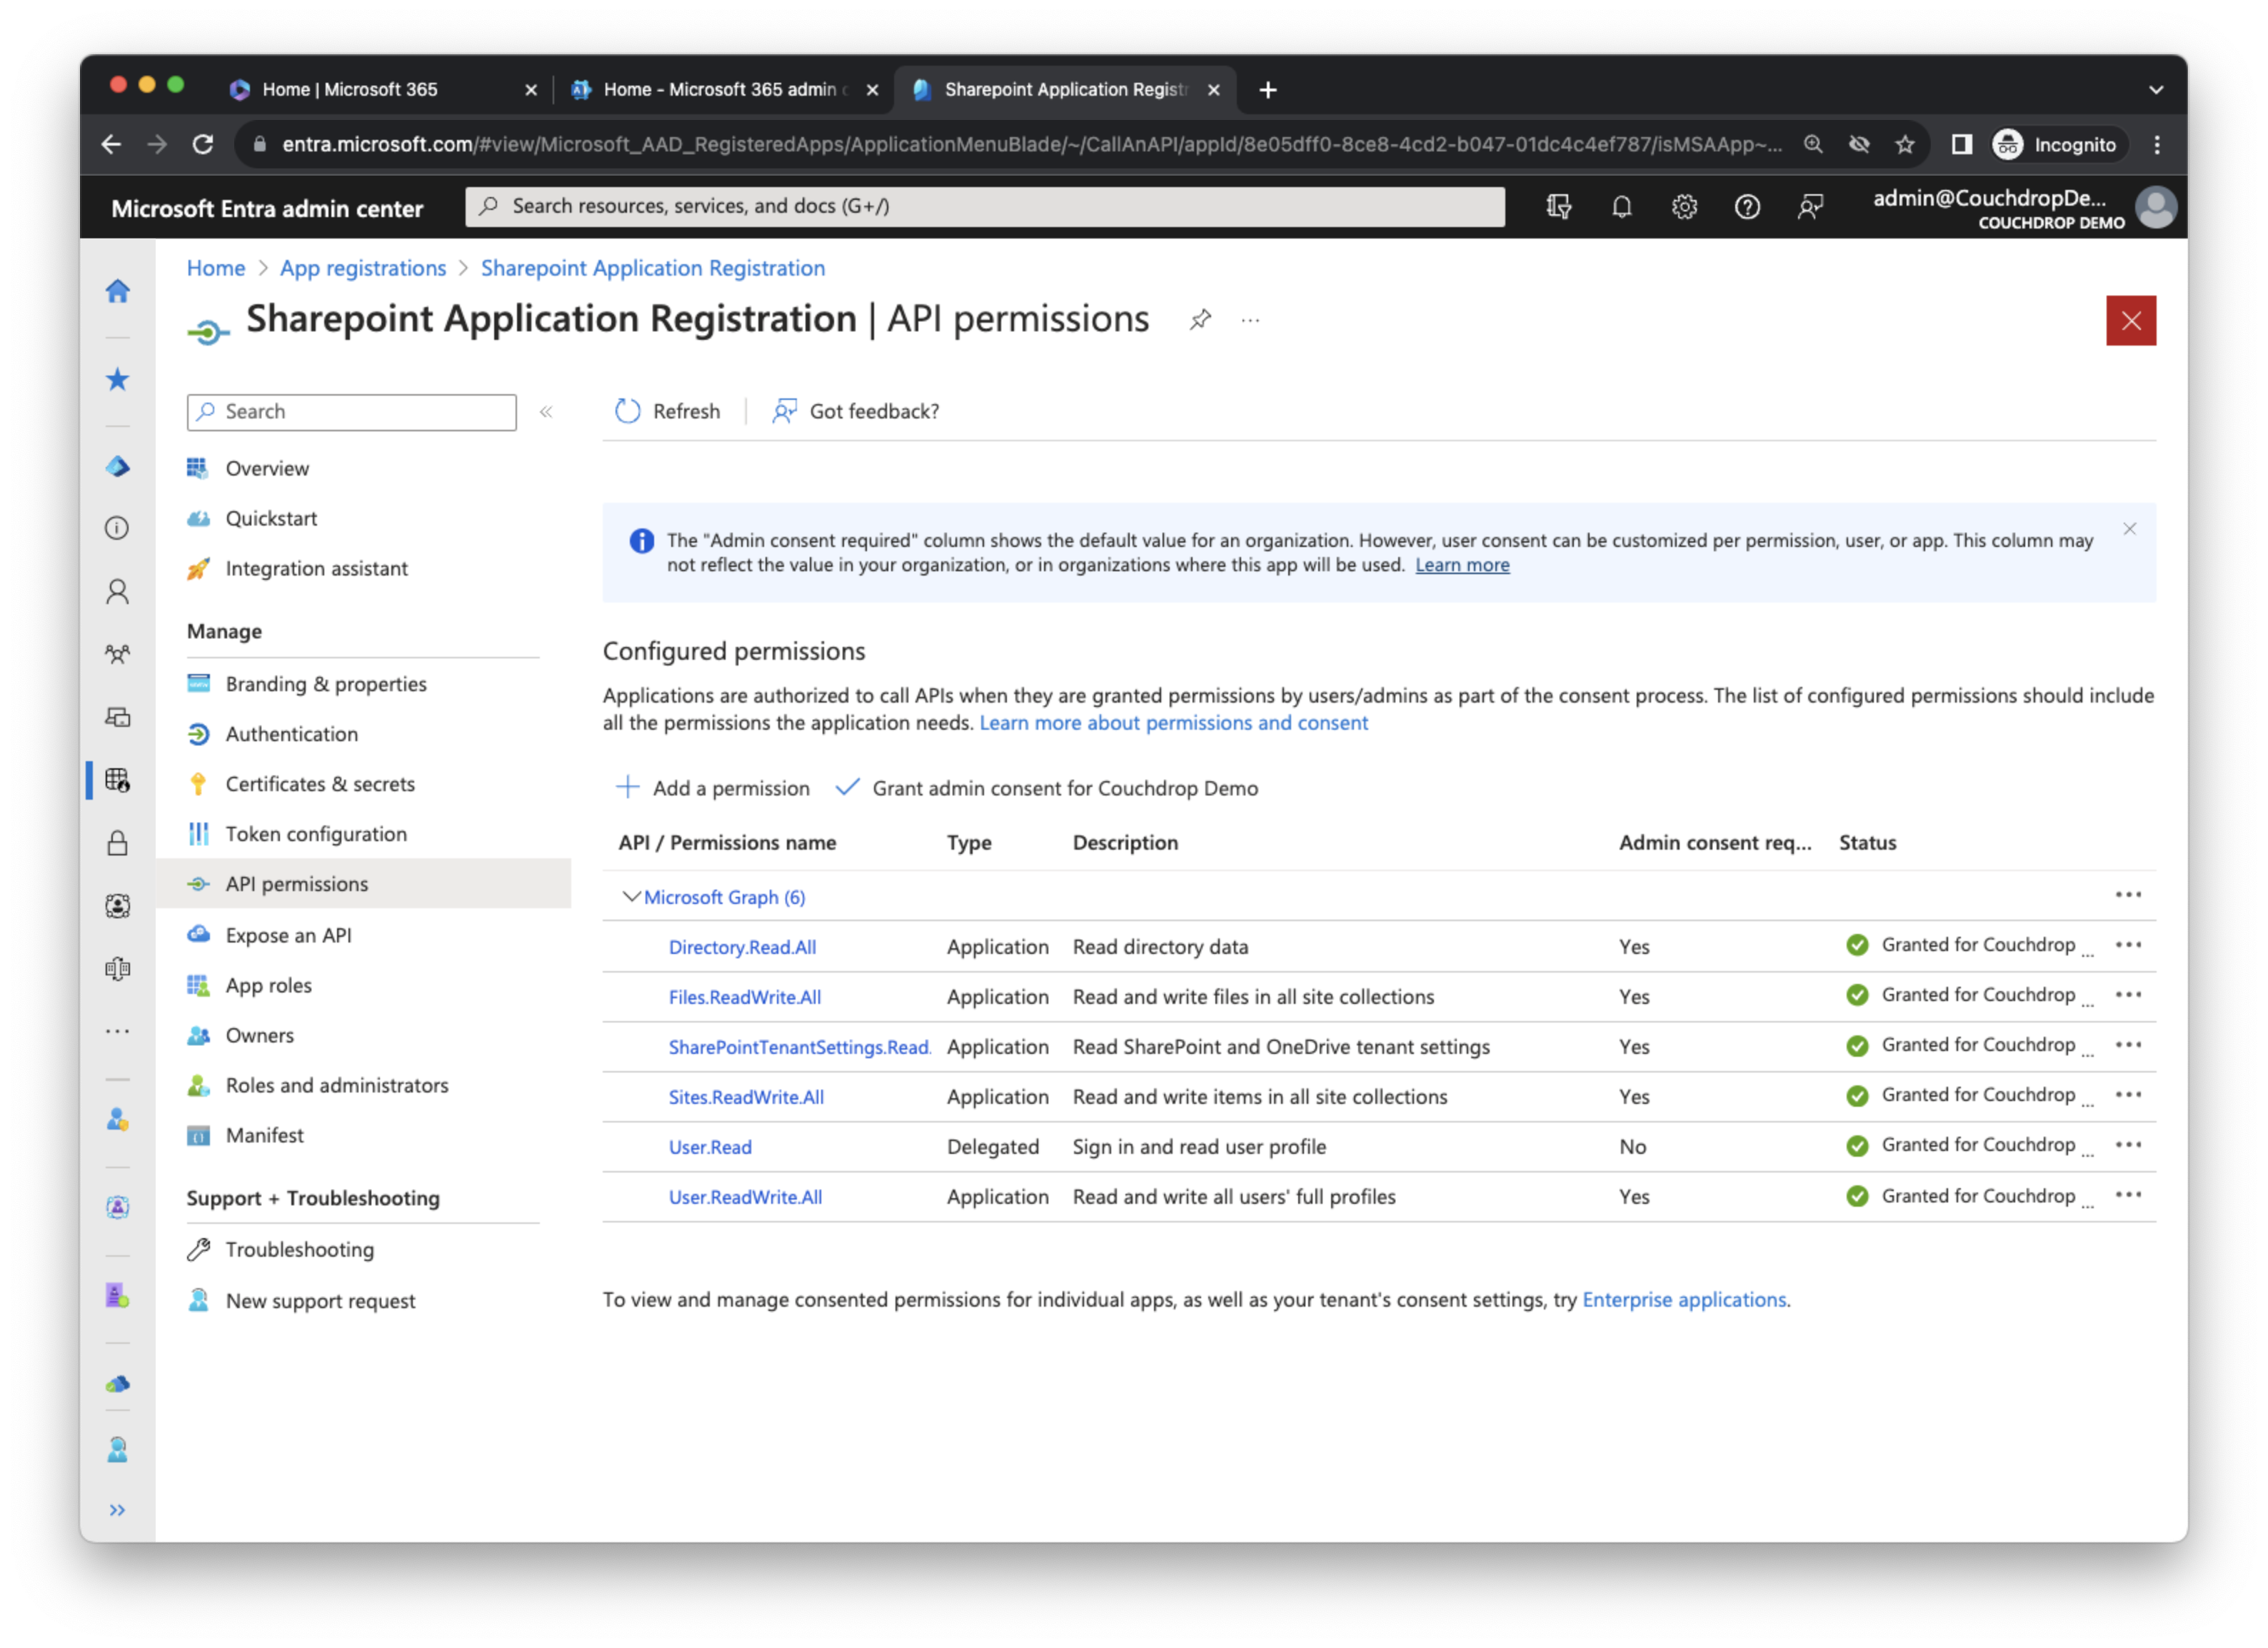
Task: Collapse the Microsoft Graph (6) group
Action: click(x=631, y=896)
